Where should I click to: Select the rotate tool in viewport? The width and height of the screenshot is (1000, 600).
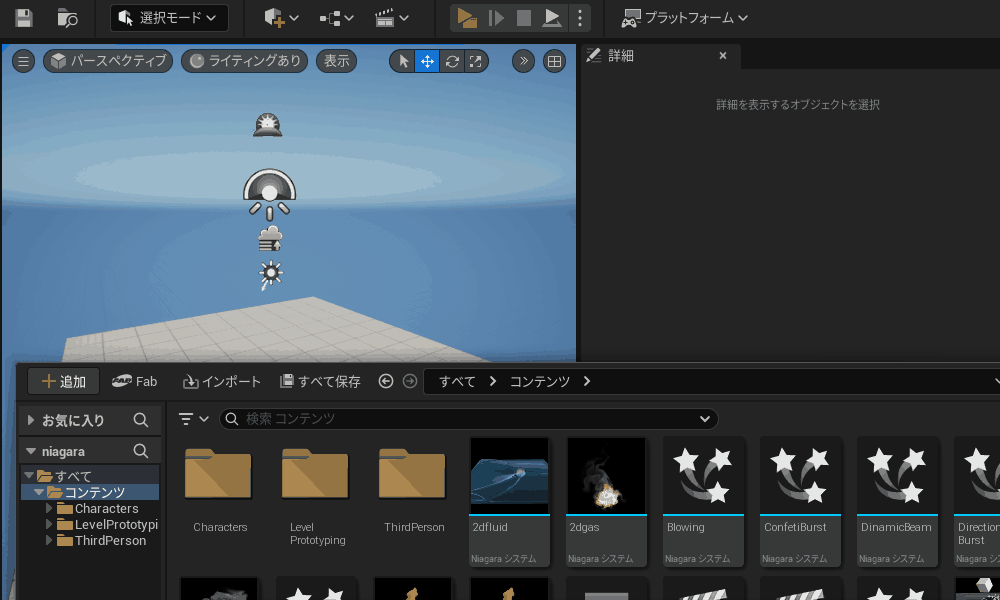452,61
